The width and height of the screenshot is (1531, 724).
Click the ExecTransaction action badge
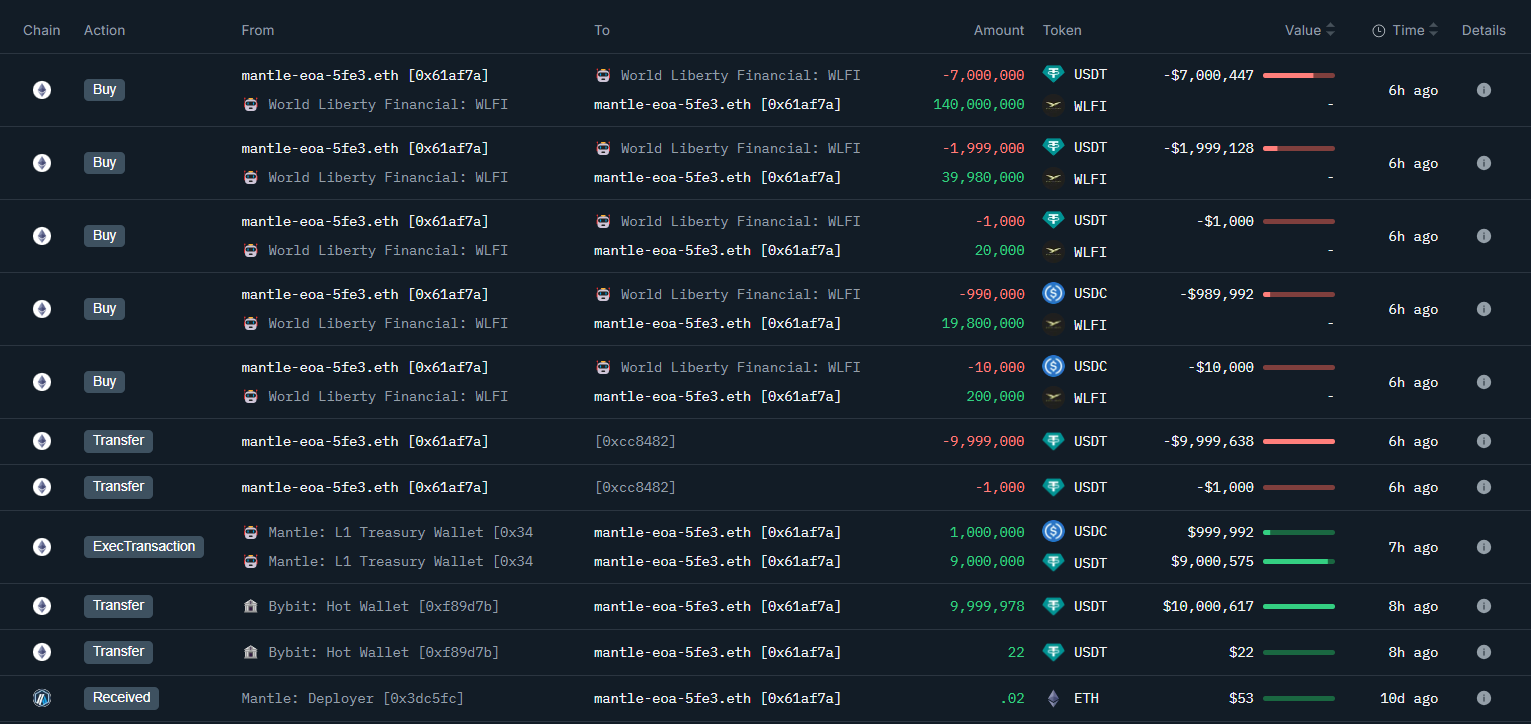pos(143,547)
